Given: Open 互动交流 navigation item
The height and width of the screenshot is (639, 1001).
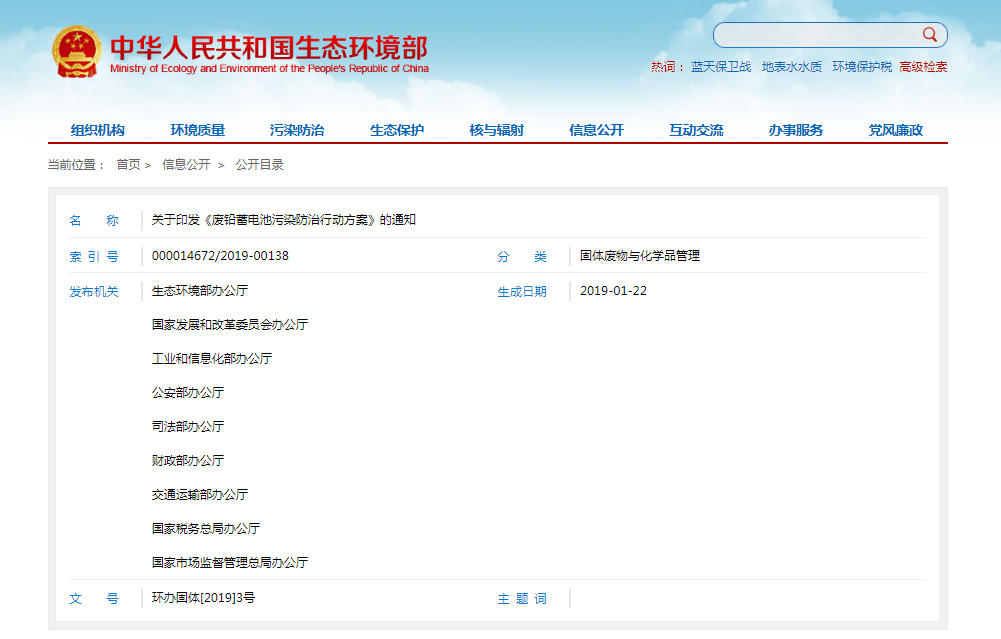Looking at the screenshot, I should point(696,130).
